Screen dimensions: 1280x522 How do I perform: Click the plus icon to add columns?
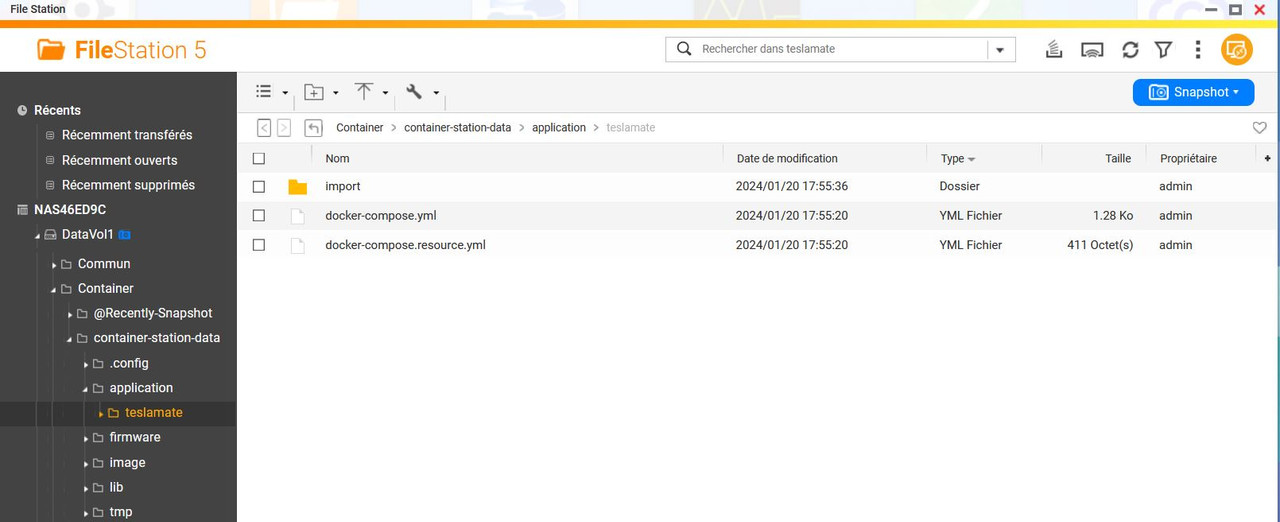[x=1268, y=158]
